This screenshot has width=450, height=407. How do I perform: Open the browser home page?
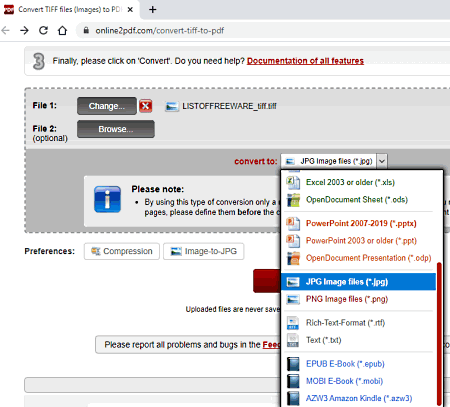[x=62, y=31]
